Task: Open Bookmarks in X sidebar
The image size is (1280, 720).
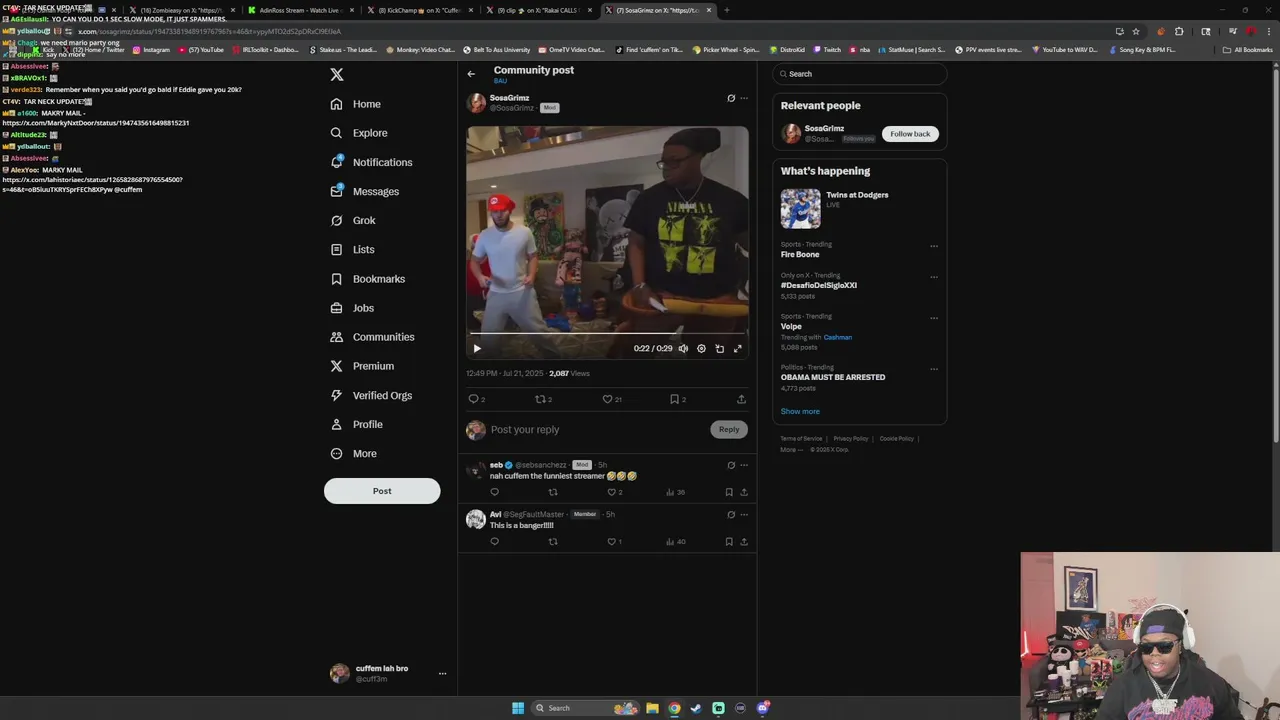Action: click(367, 279)
